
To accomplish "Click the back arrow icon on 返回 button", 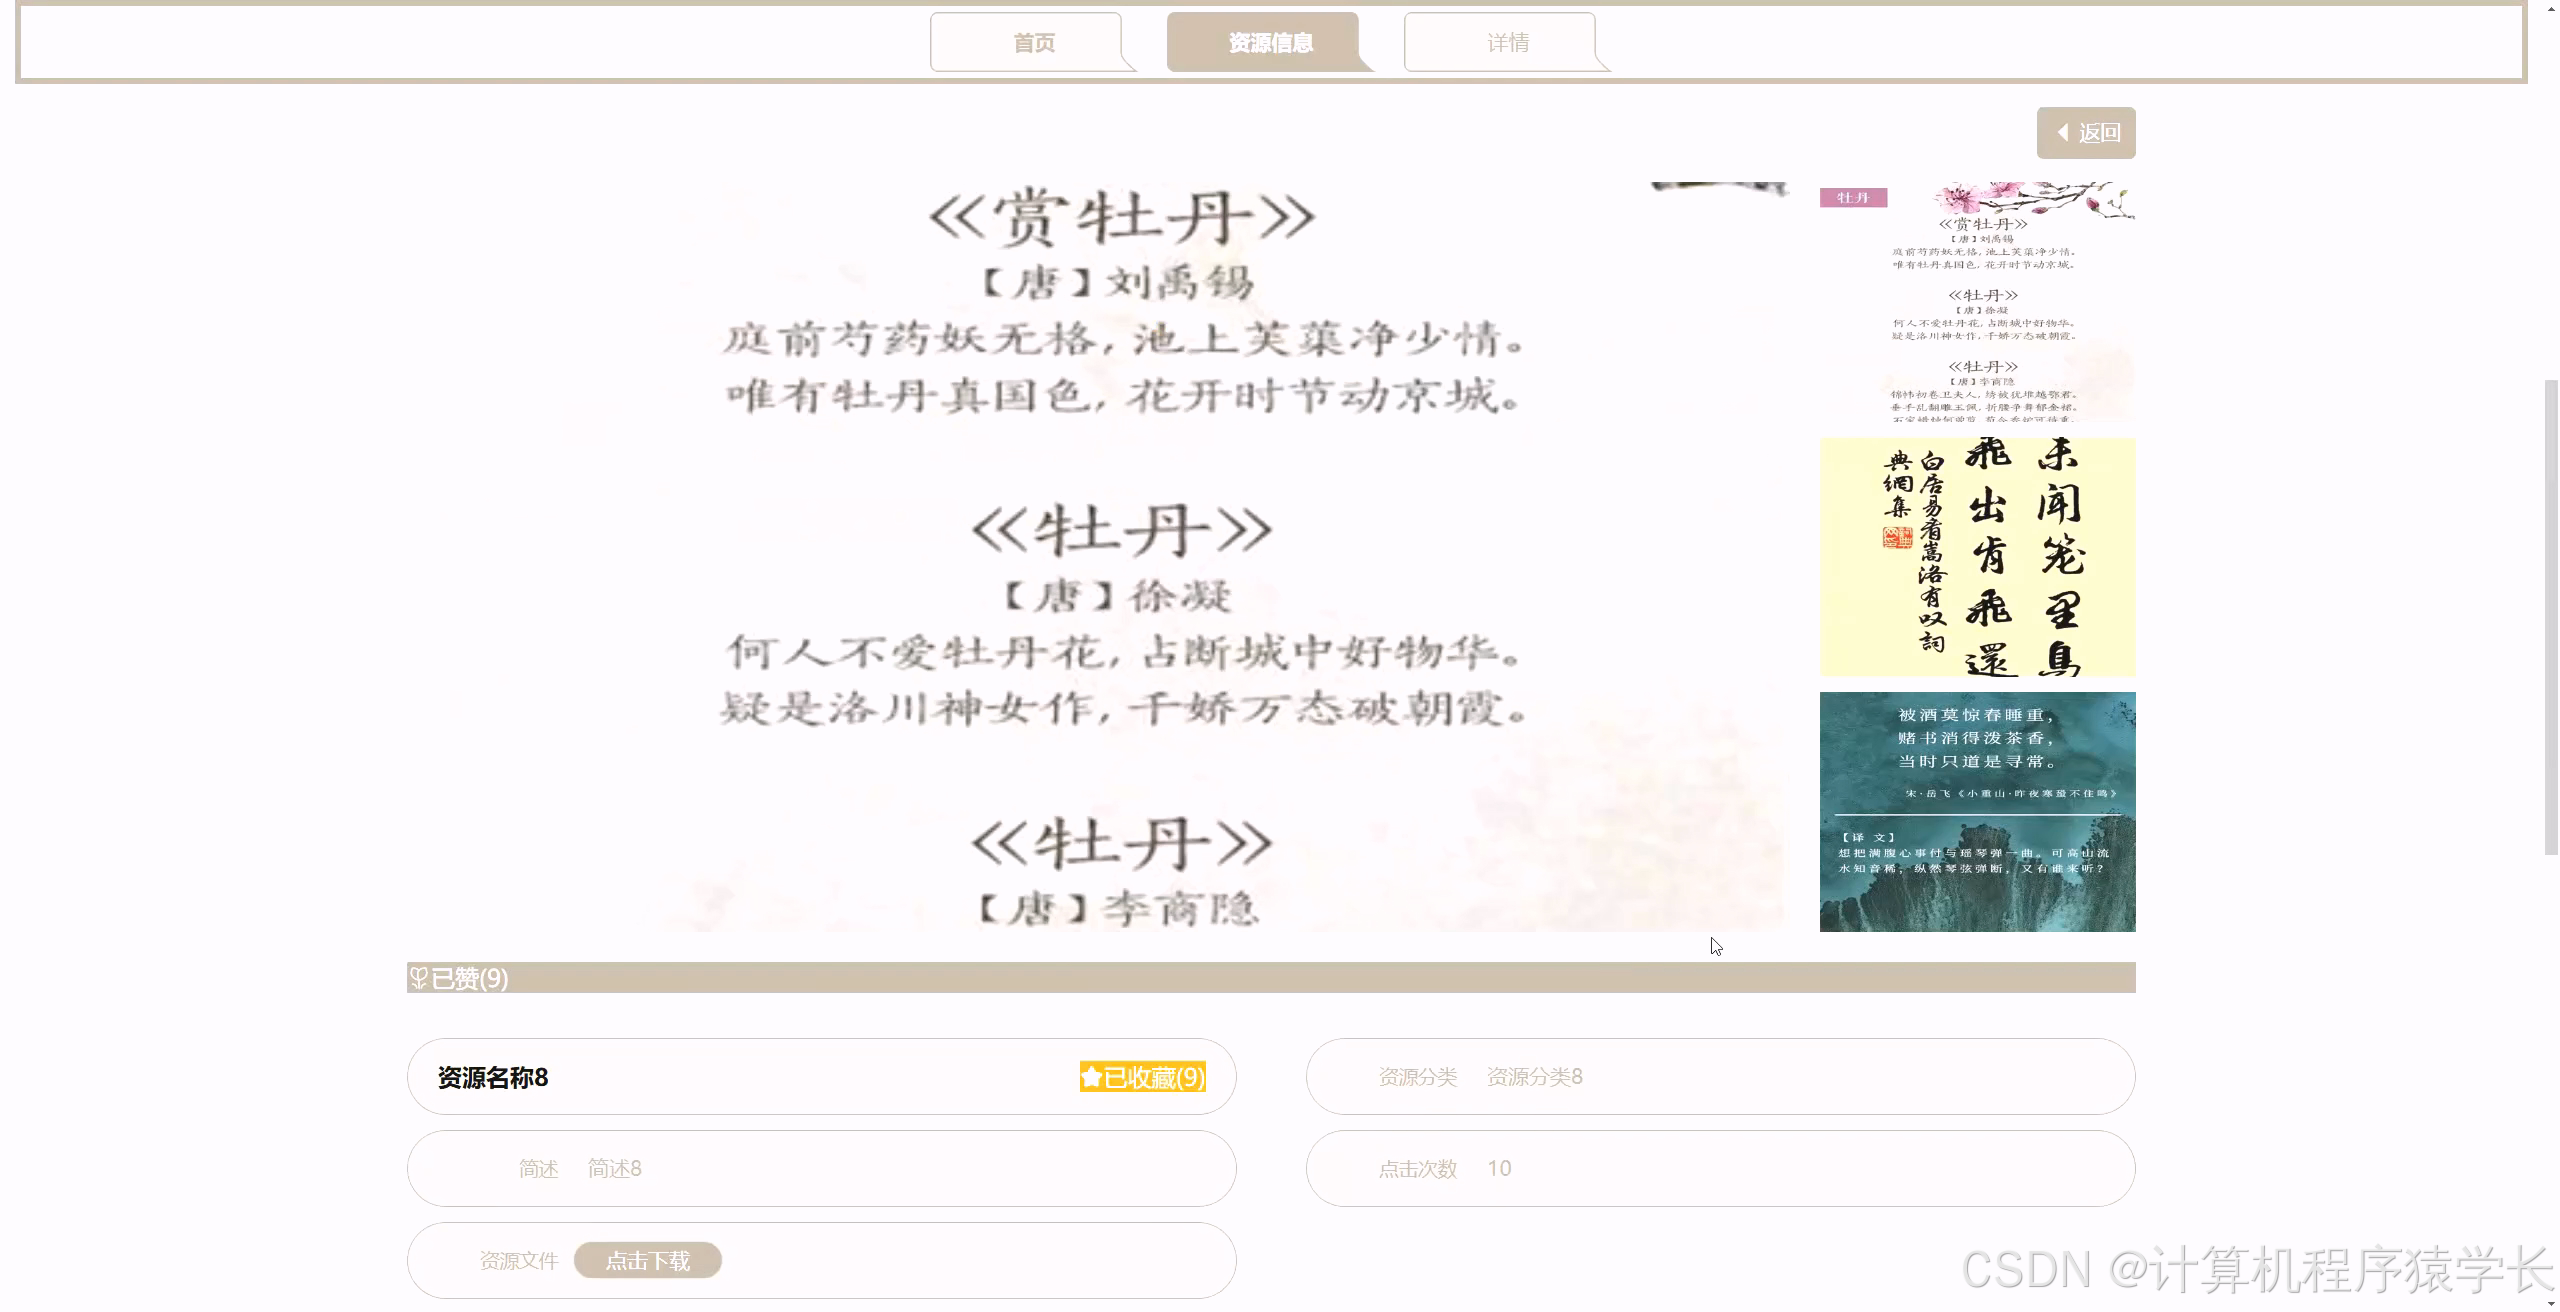I will click(x=2062, y=131).
